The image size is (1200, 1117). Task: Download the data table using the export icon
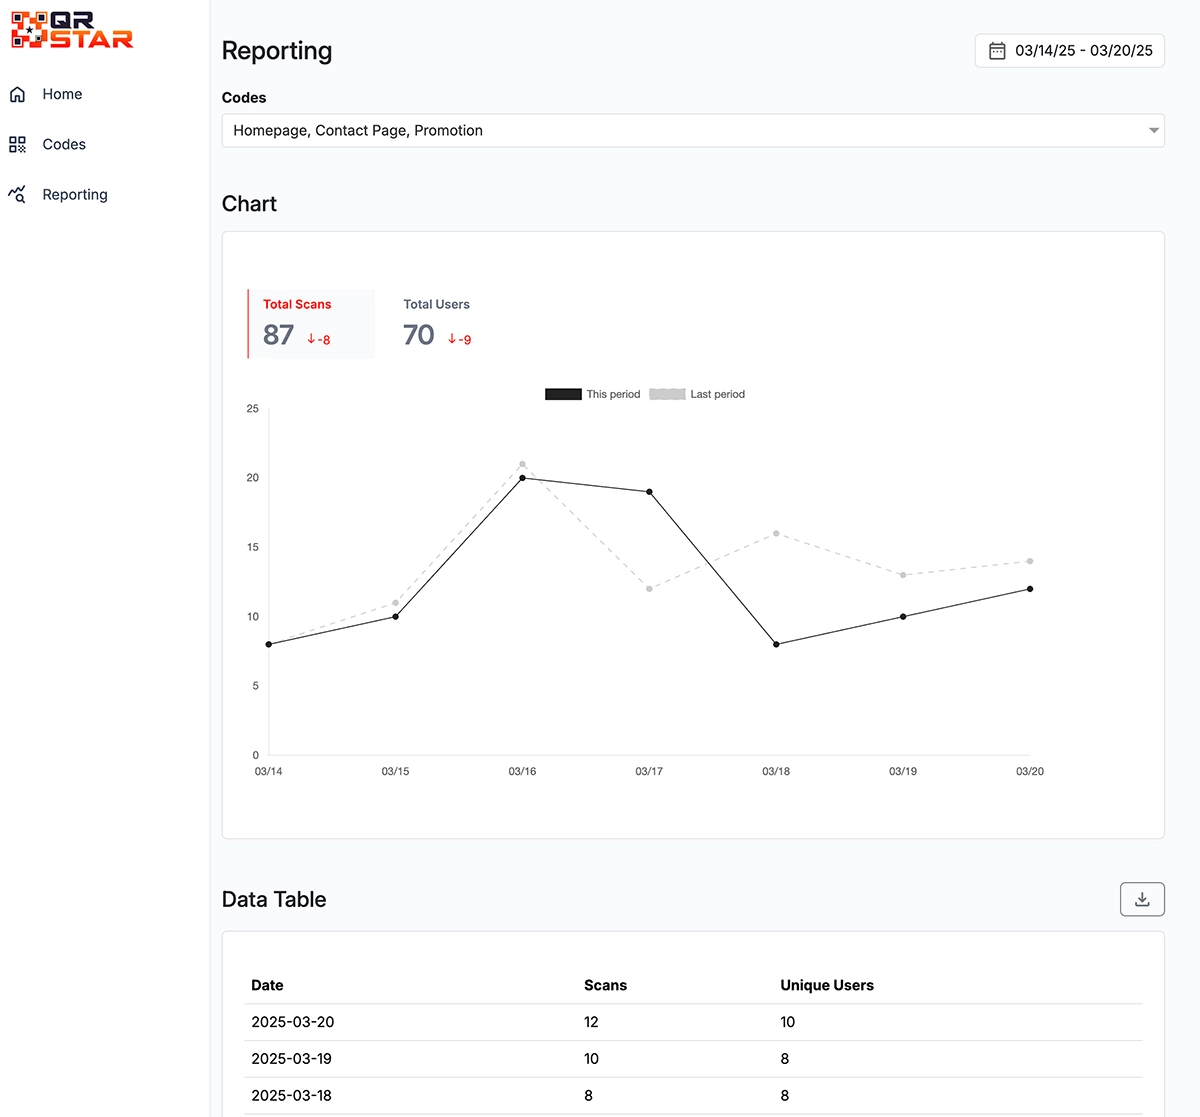[1142, 899]
